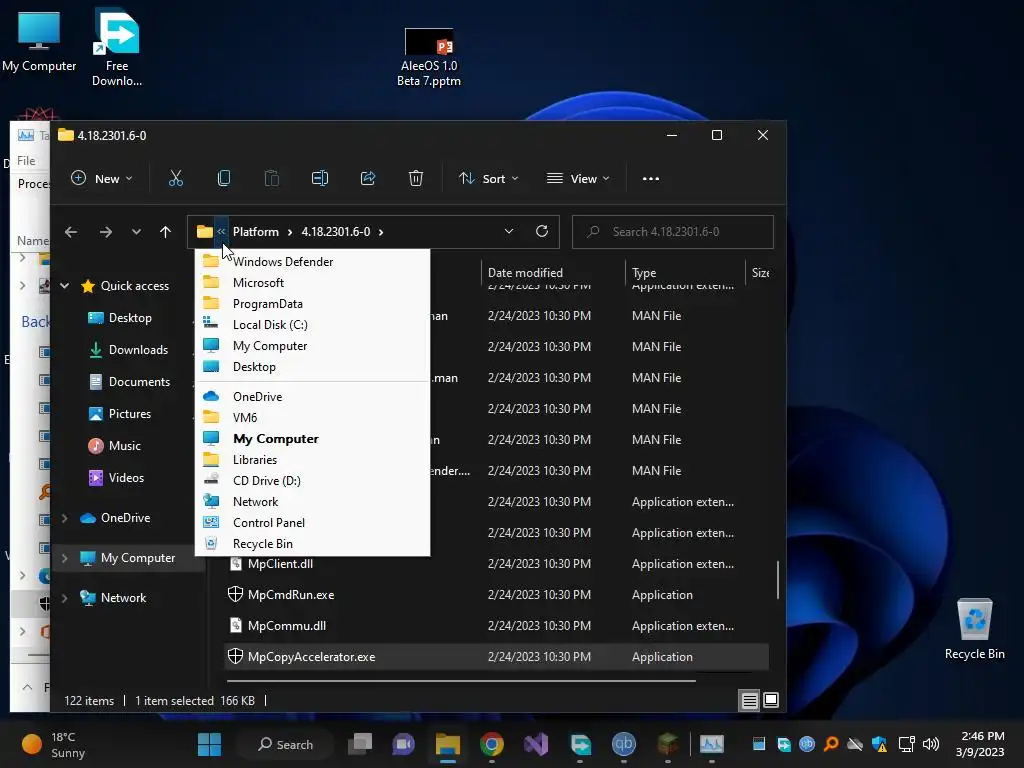The image size is (1024, 768).
Task: Open the clock showing 2:46 PM
Action: point(980,744)
